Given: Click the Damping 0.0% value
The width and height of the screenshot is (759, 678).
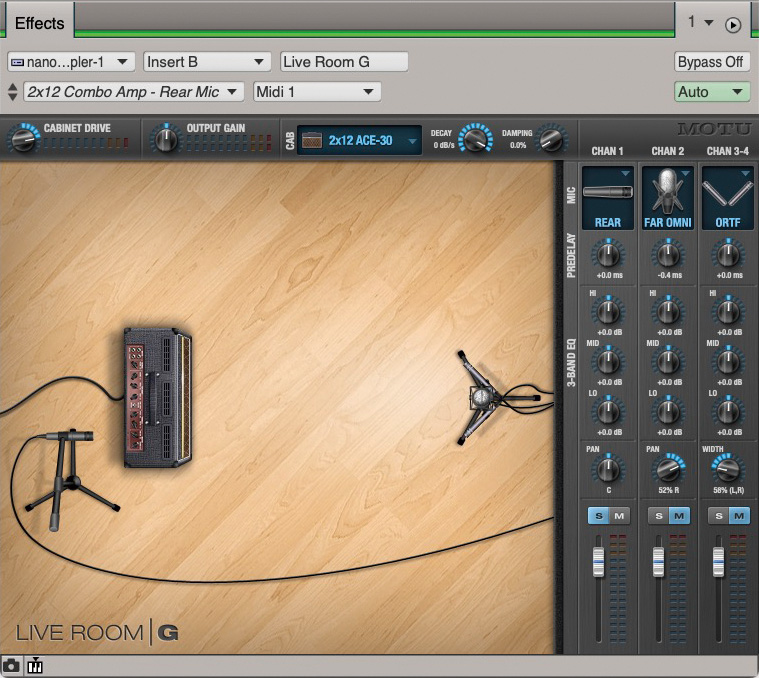Looking at the screenshot, I should (517, 145).
